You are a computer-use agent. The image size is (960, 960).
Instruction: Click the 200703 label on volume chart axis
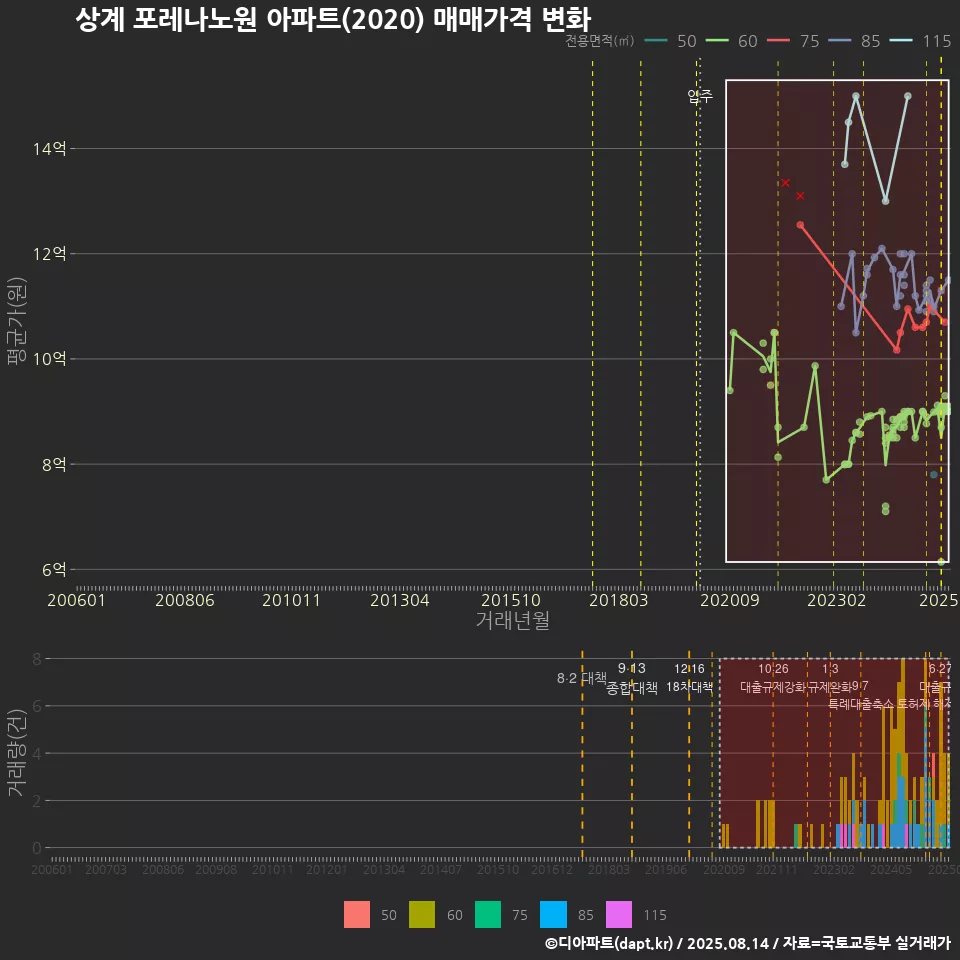[x=105, y=869]
